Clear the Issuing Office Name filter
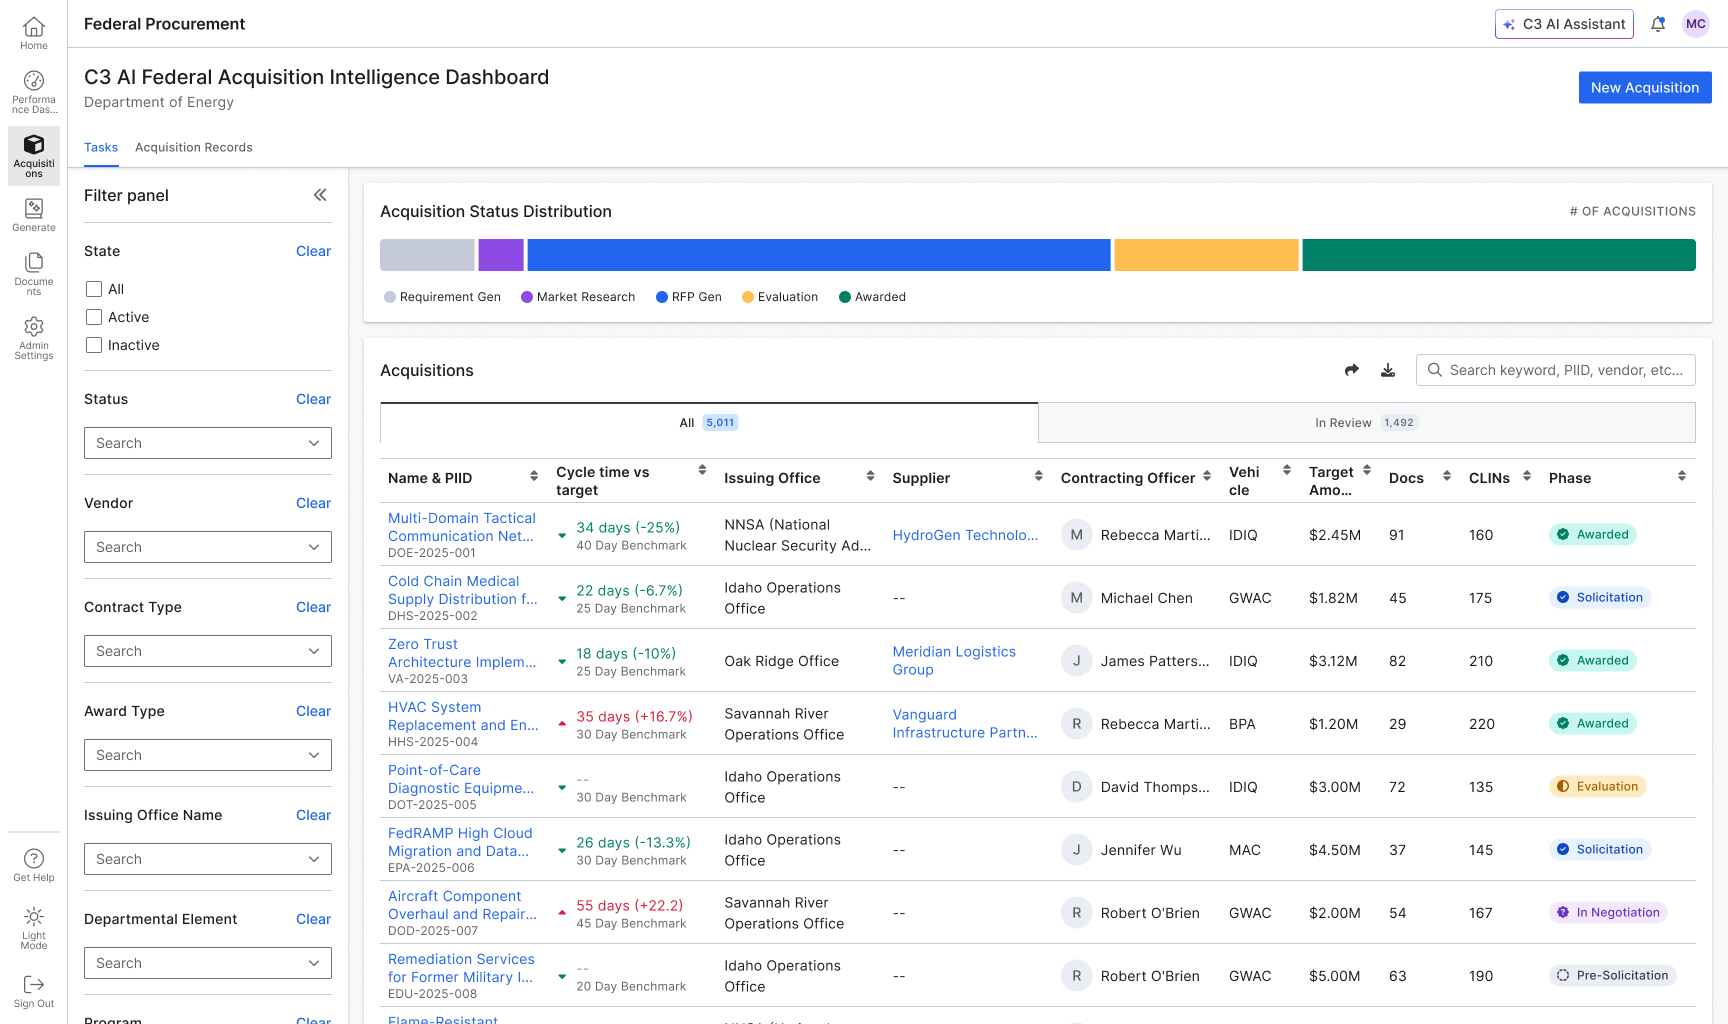This screenshot has width=1728, height=1024. [313, 815]
